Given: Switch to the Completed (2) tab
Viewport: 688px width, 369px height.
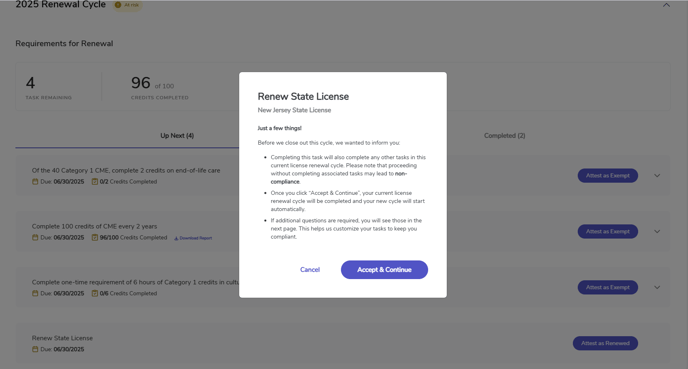Looking at the screenshot, I should pos(505,136).
